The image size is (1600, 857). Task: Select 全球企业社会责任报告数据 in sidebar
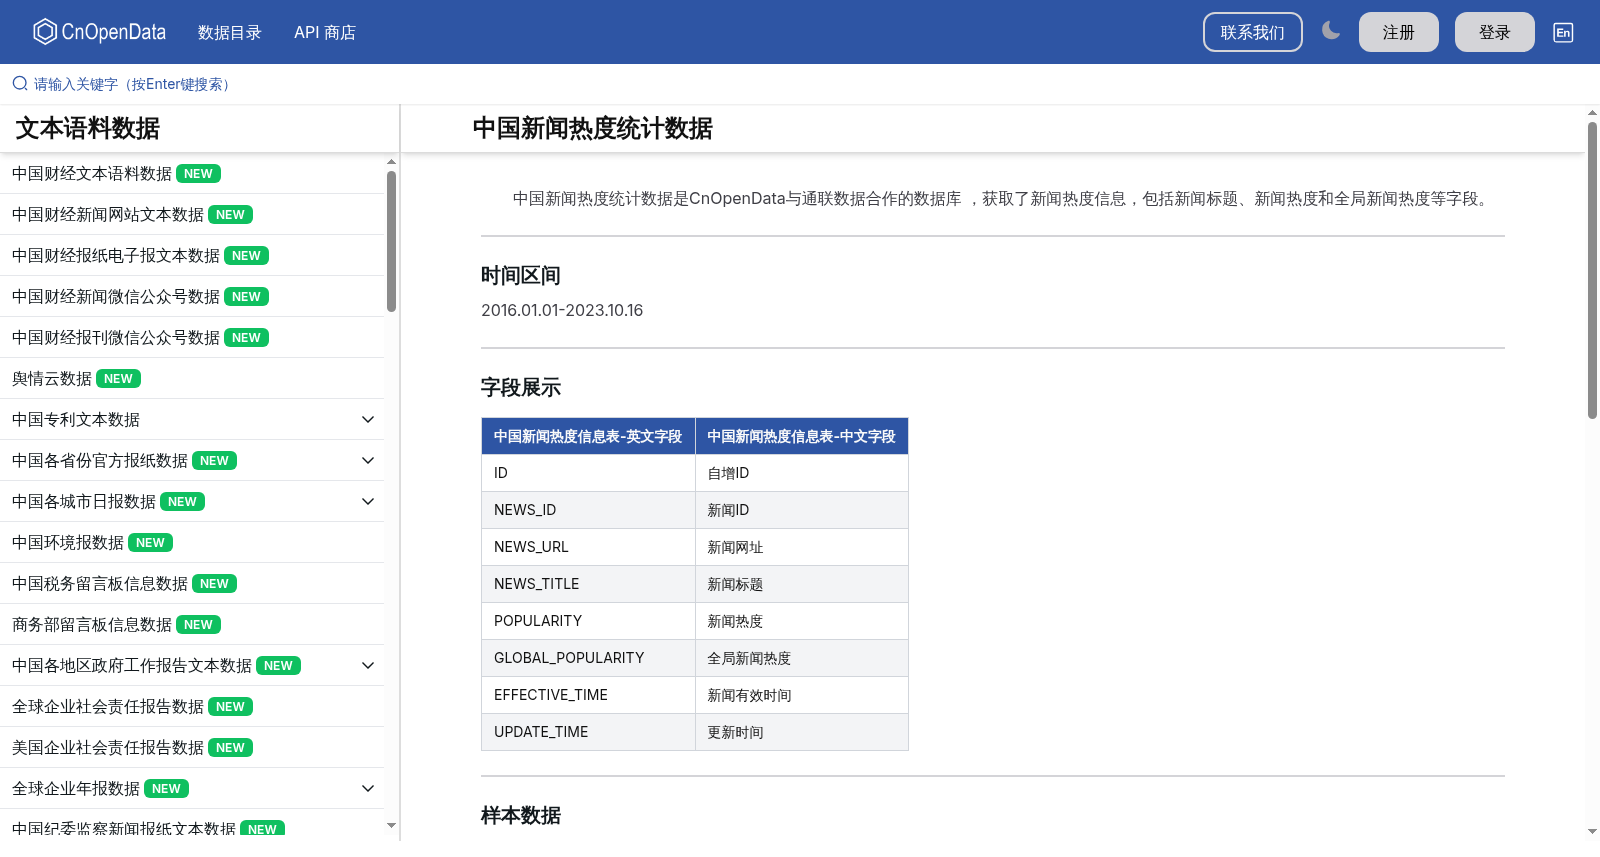tap(108, 707)
